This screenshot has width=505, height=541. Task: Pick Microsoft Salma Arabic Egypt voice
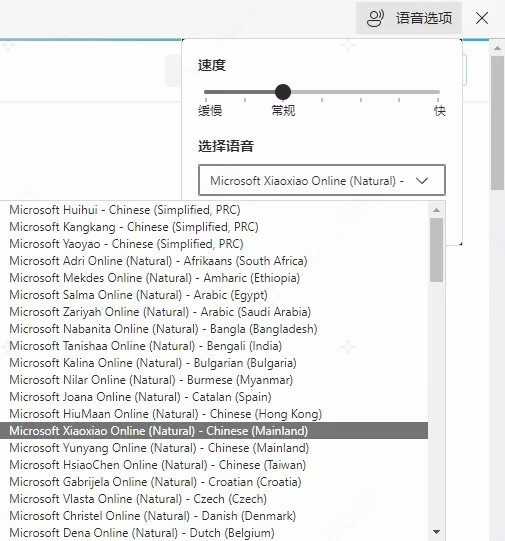214,295
